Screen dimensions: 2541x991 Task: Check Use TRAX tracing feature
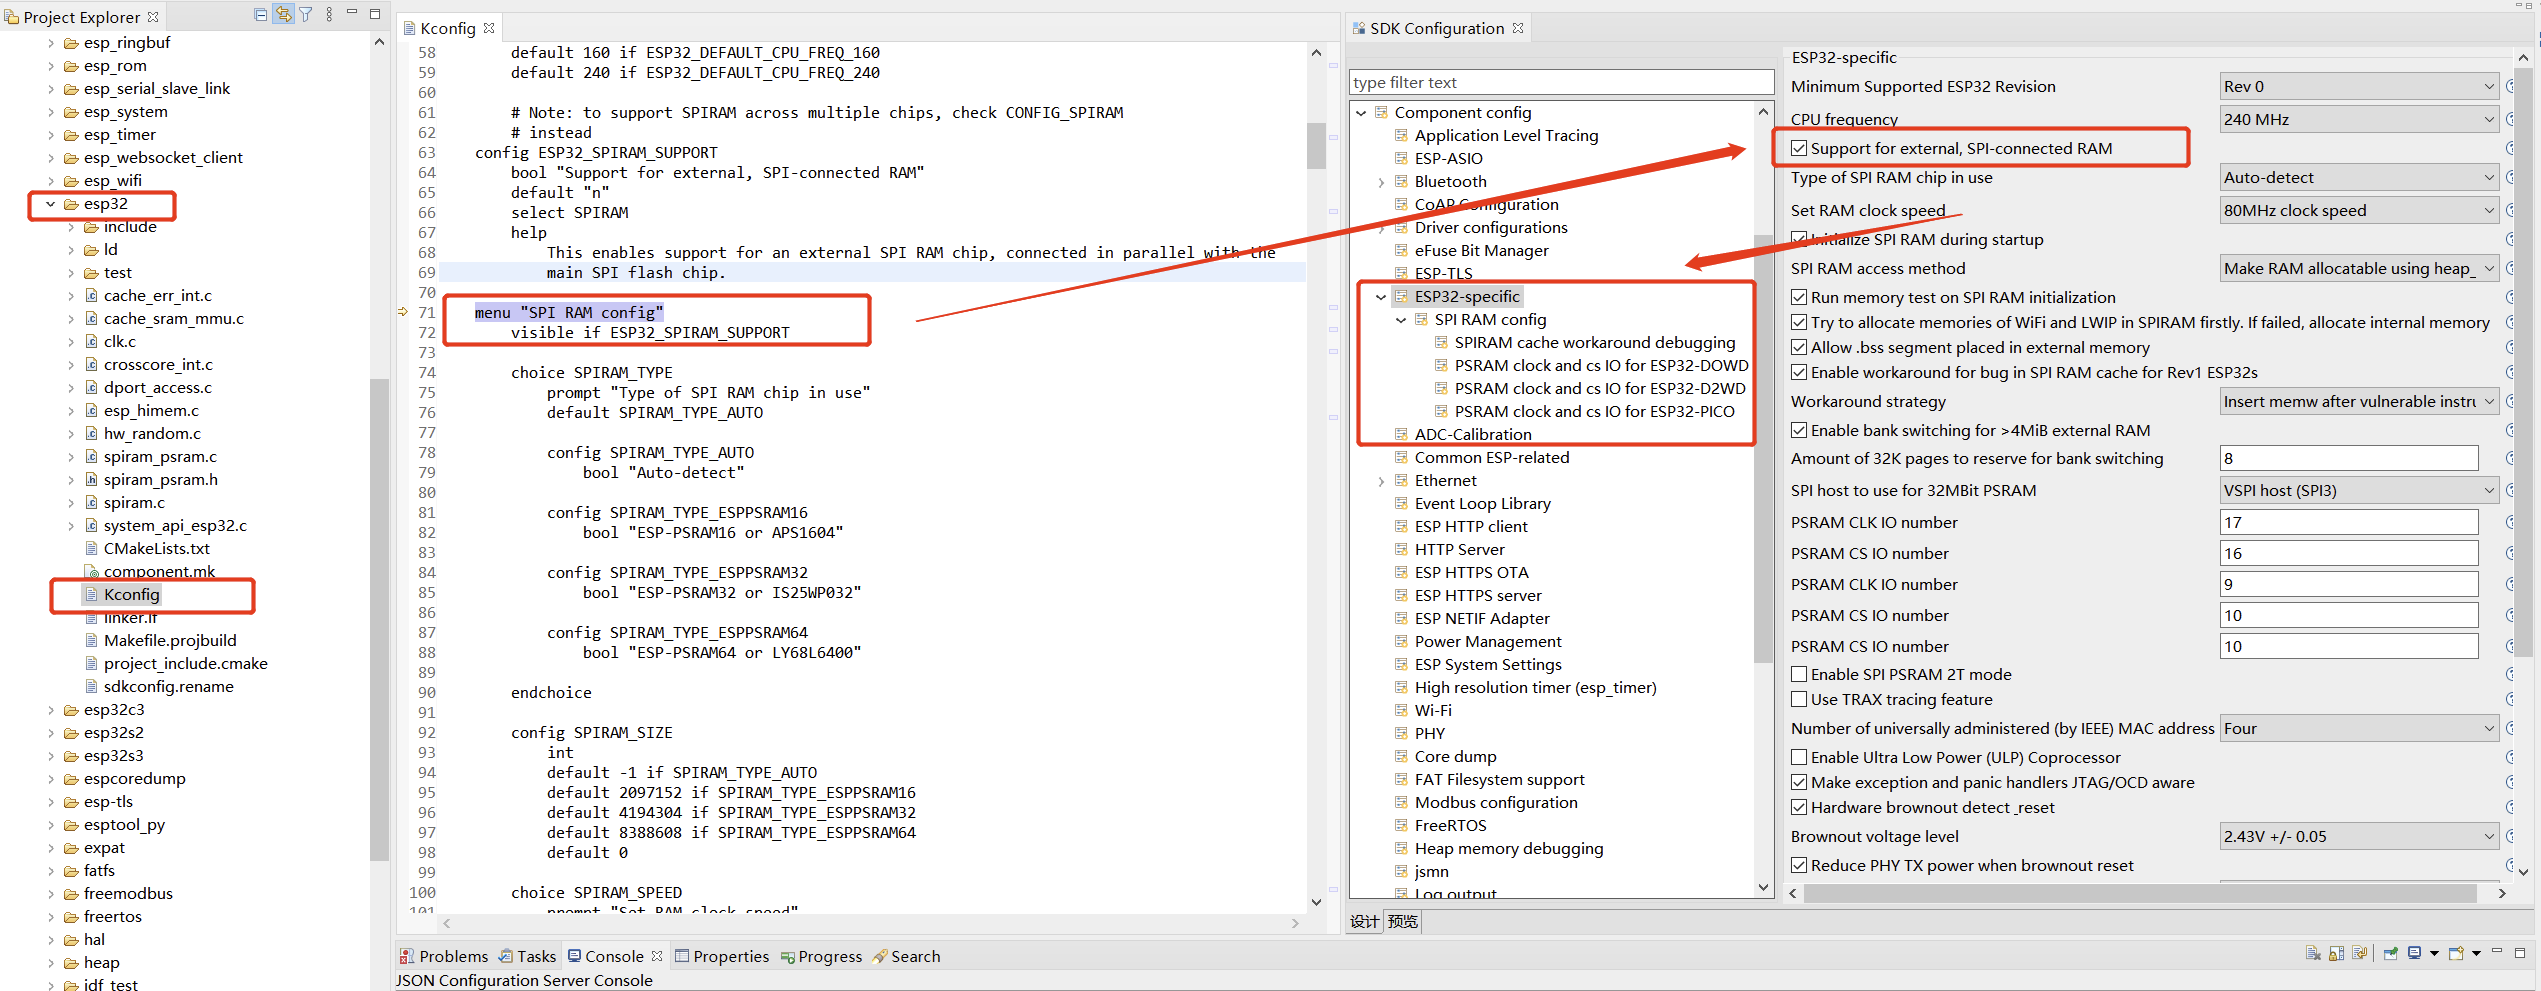pos(1800,699)
